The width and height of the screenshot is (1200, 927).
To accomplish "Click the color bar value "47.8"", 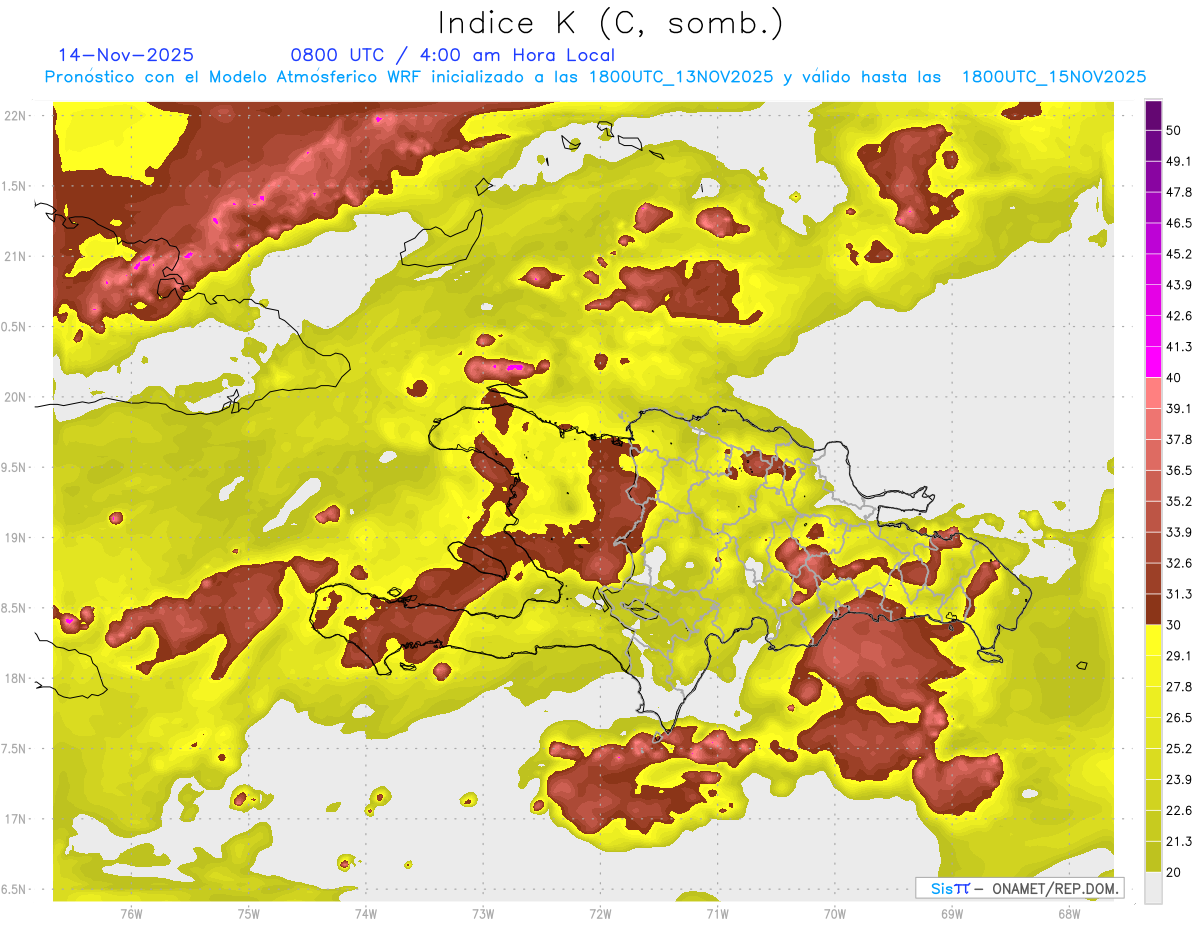I will (x=1179, y=192).
